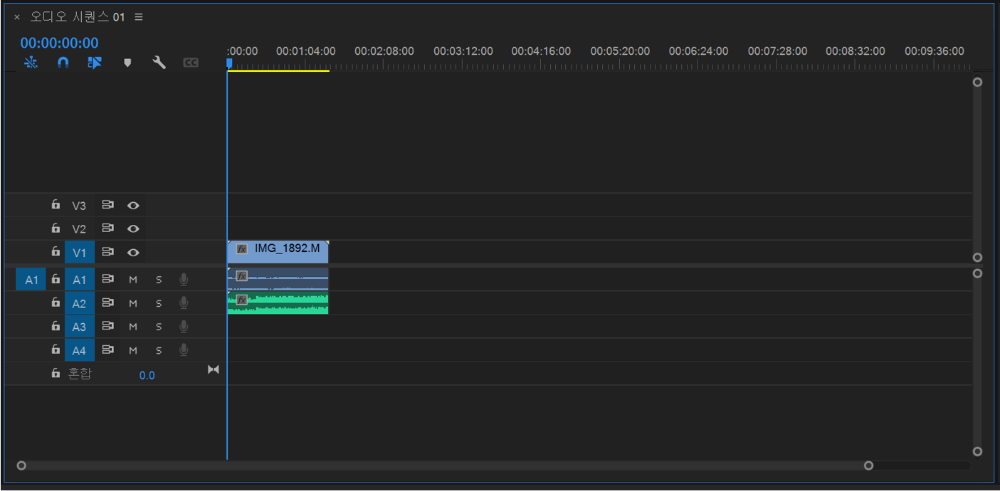The width and height of the screenshot is (1000, 491).
Task: Toggle A4 track targeting label
Action: click(79, 350)
